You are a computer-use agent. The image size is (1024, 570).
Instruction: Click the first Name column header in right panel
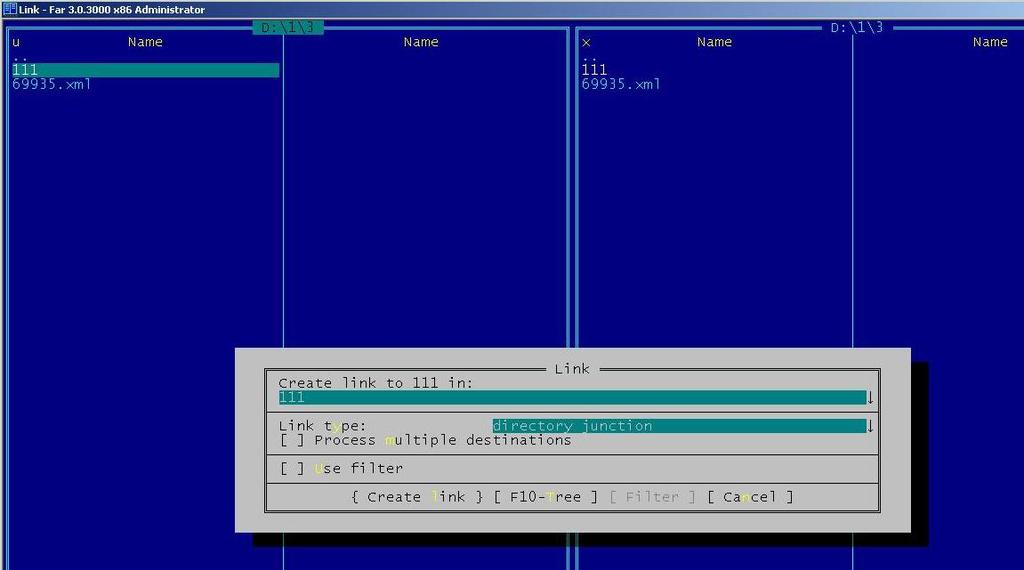(714, 42)
